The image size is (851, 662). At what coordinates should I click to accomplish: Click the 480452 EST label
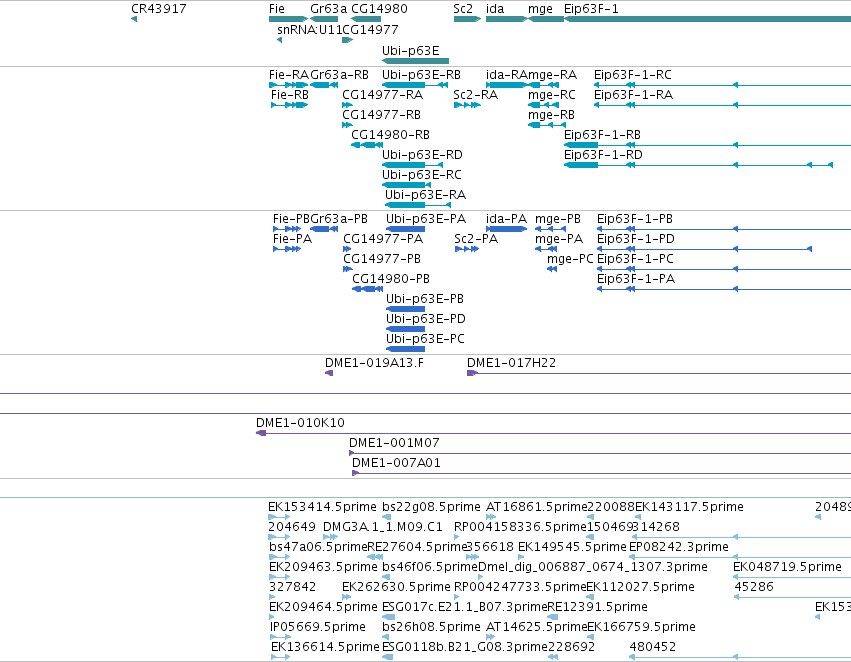(x=653, y=647)
